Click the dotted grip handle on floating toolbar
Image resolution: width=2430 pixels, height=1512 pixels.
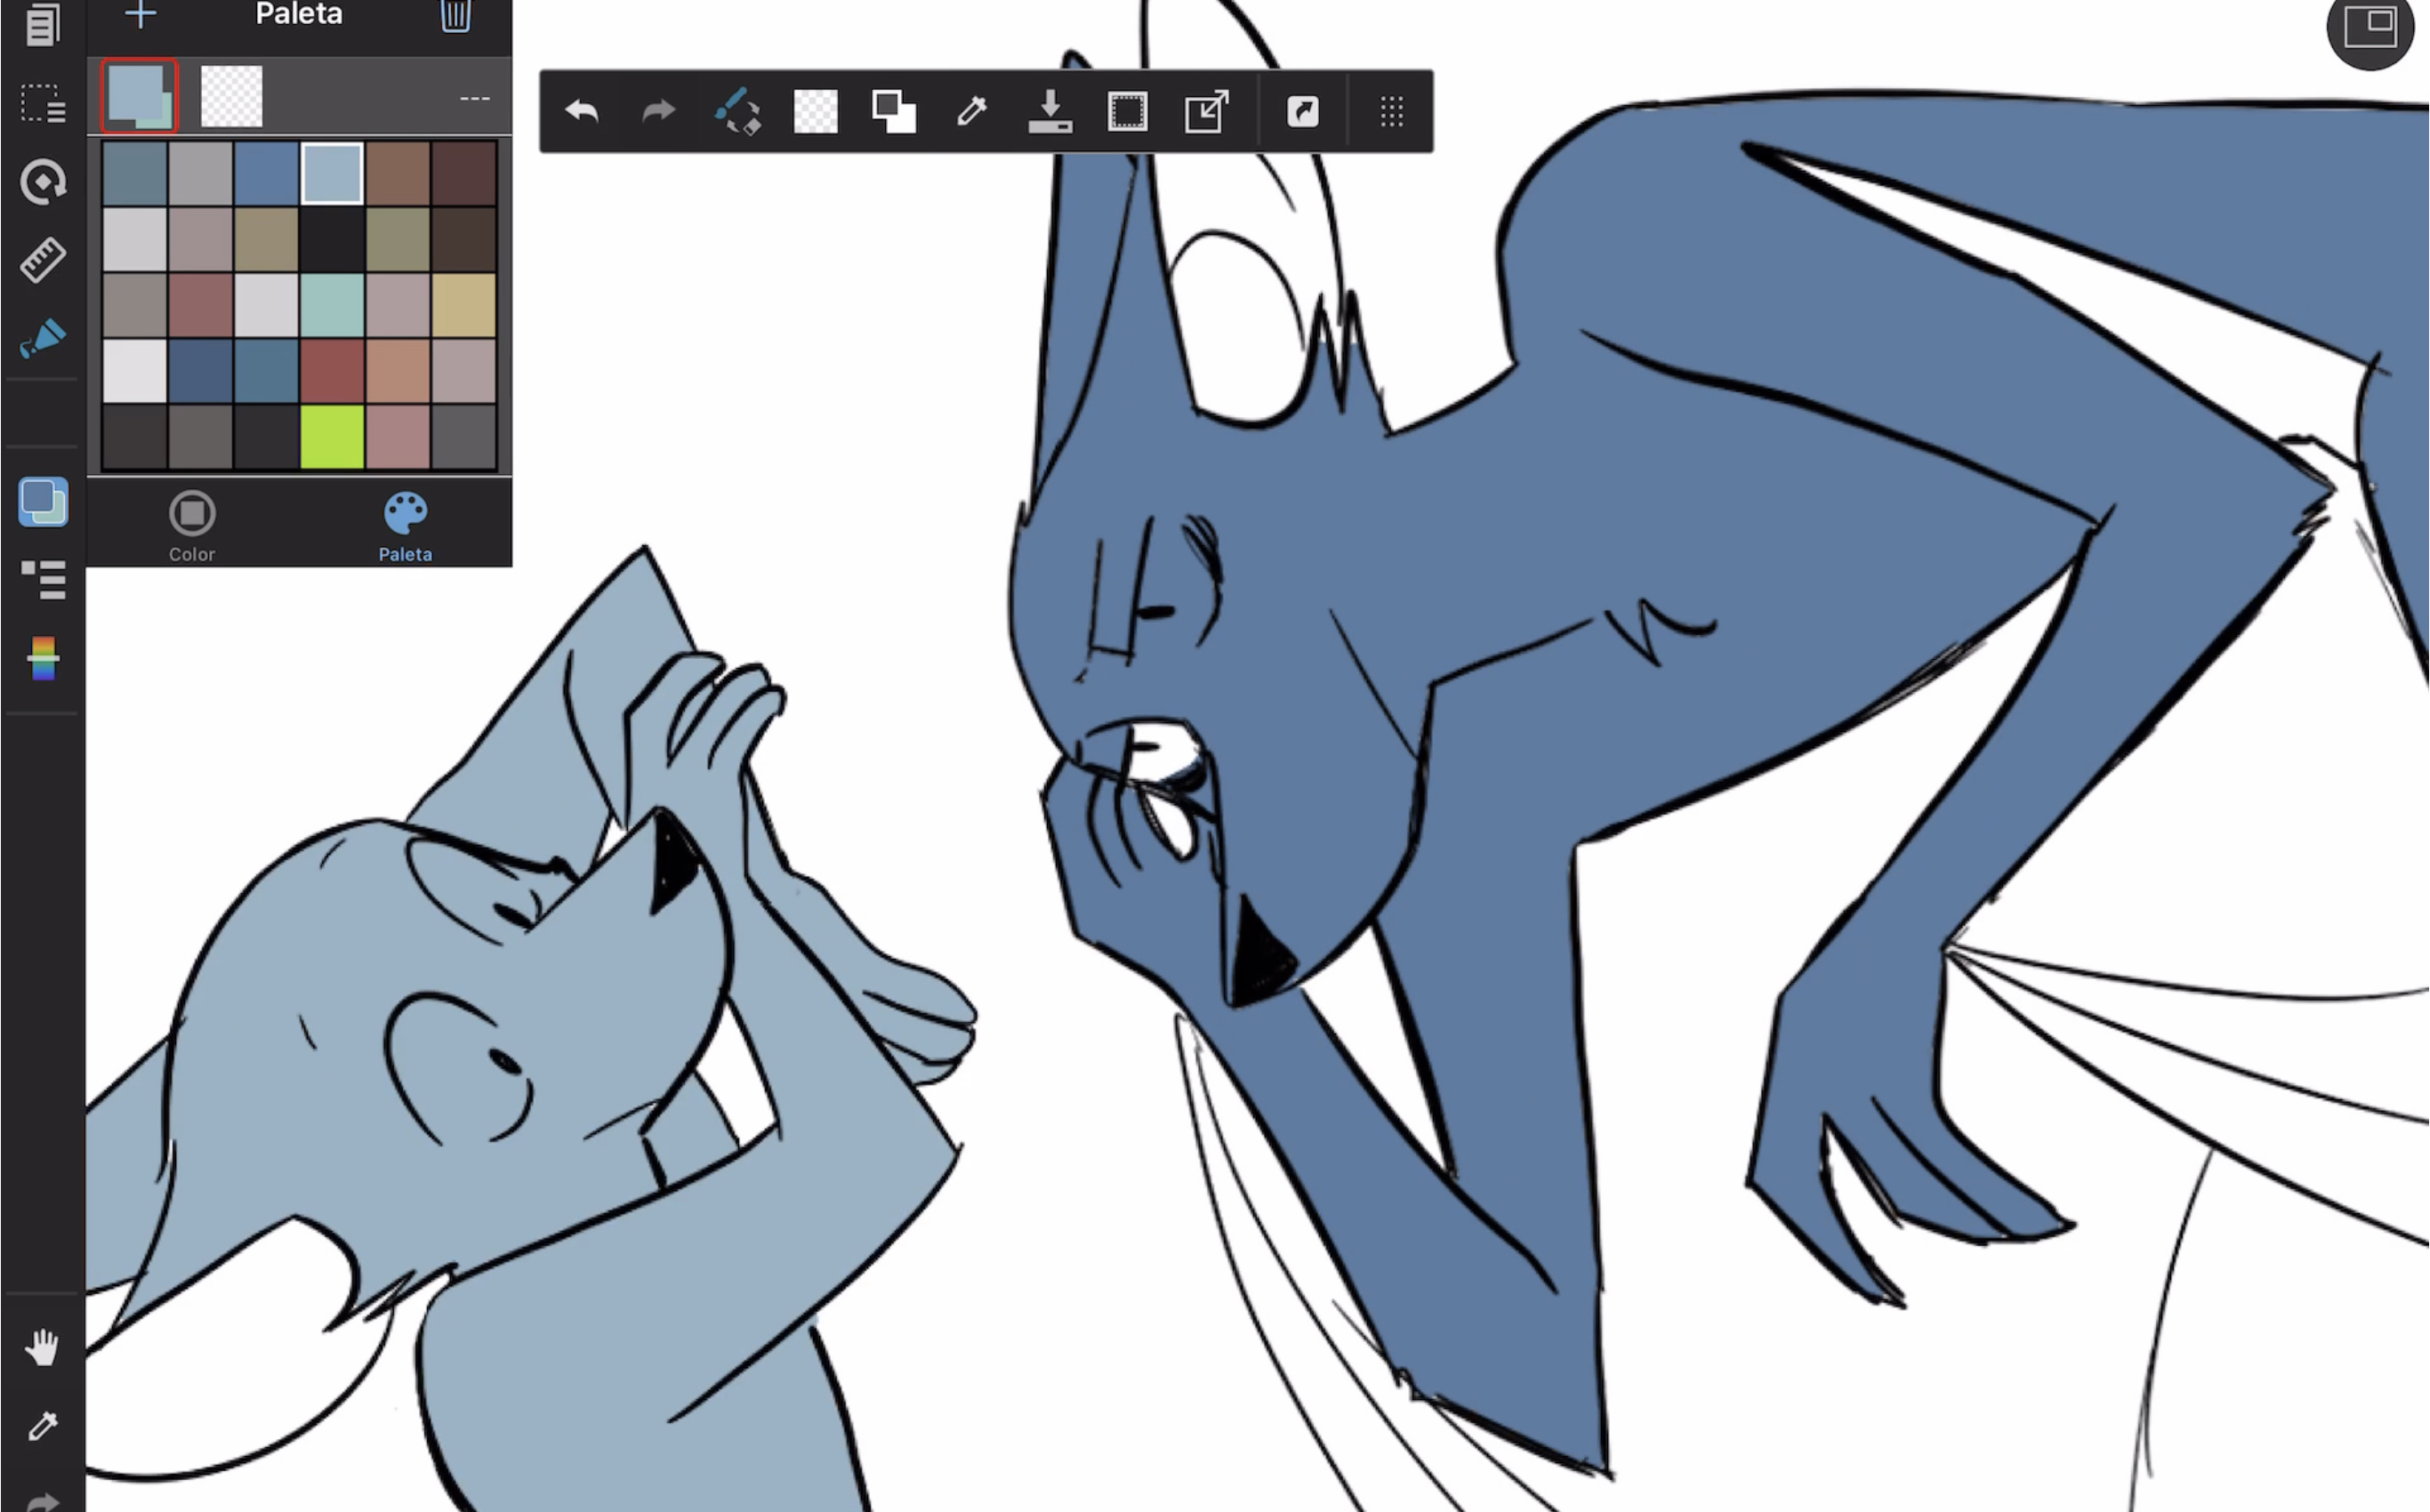point(1392,111)
